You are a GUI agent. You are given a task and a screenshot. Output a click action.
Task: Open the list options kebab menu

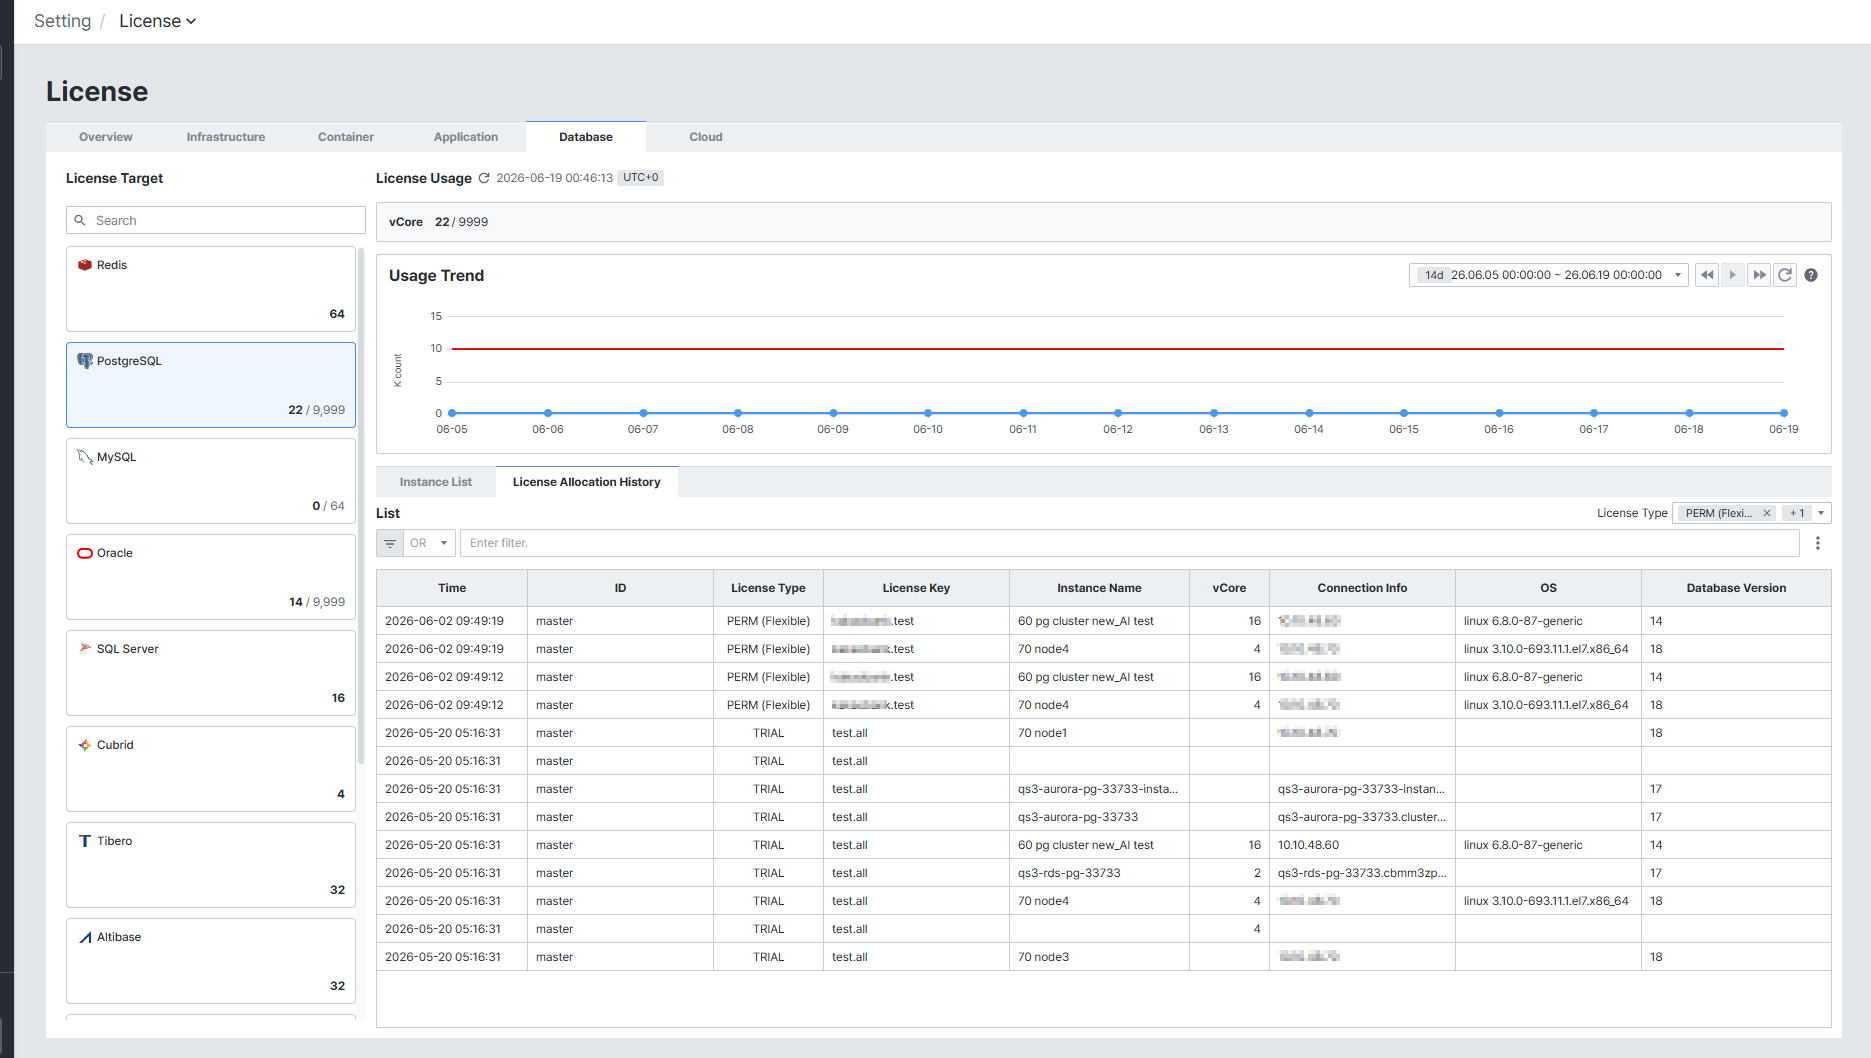click(1818, 543)
